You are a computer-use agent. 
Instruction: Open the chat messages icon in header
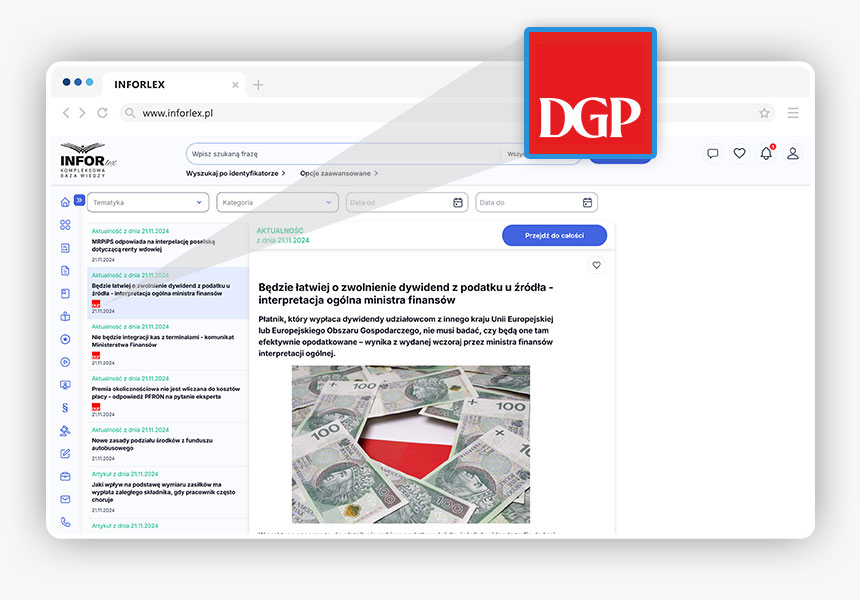click(712, 154)
